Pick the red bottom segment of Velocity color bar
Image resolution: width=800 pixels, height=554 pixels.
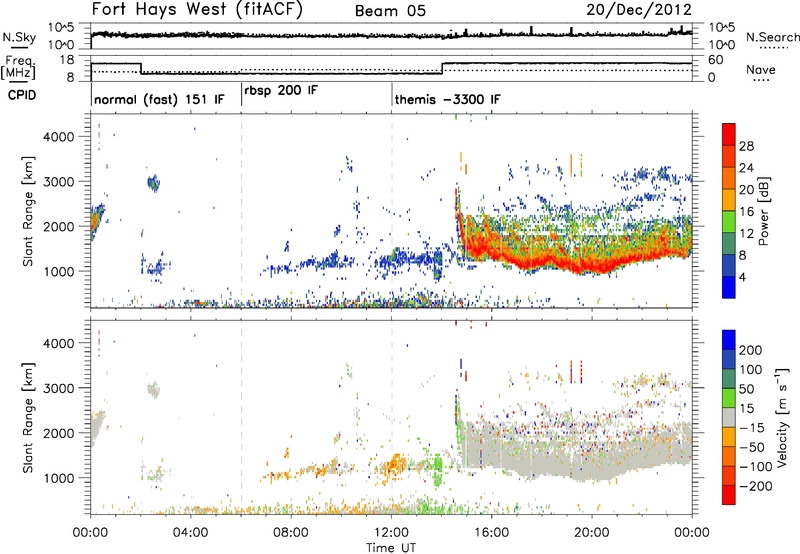click(729, 495)
